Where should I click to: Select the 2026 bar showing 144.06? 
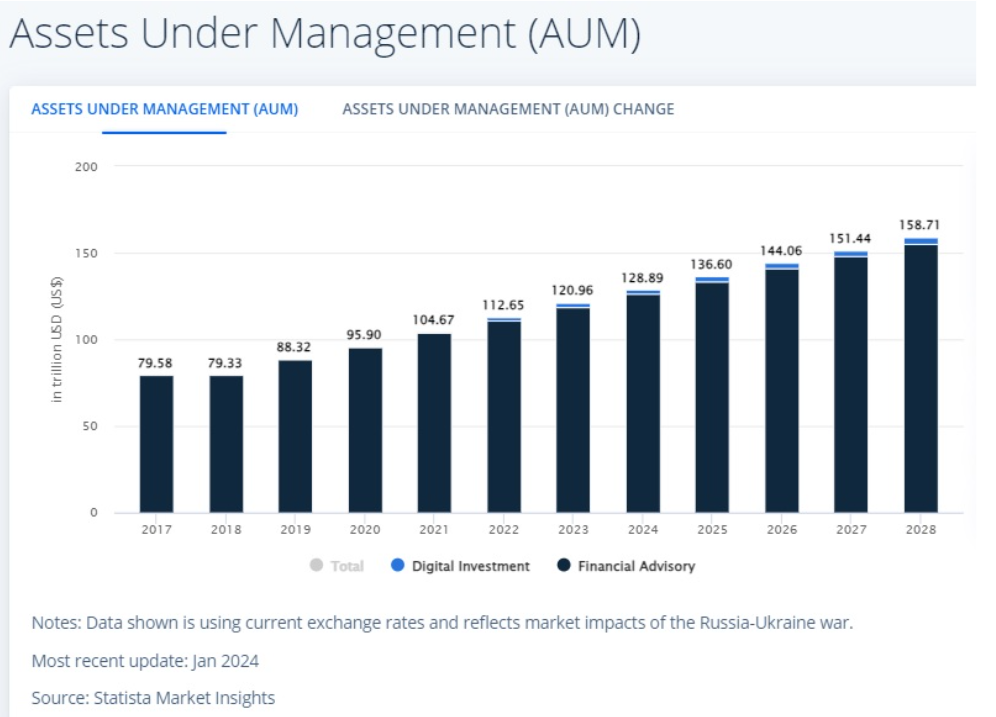(x=782, y=390)
